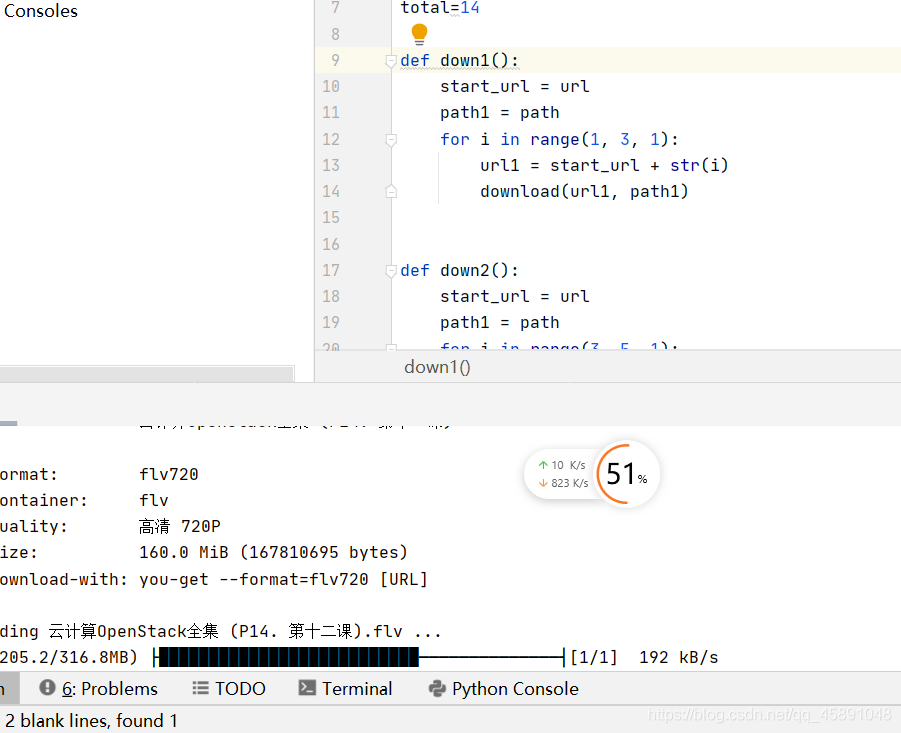Click the orange download speed arrow

(543, 483)
